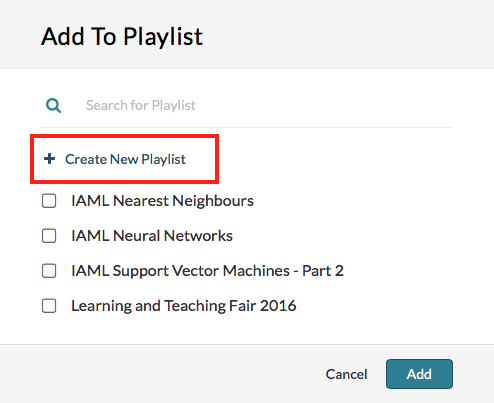Click the red highlight box around Create New Playlist

click(x=124, y=159)
